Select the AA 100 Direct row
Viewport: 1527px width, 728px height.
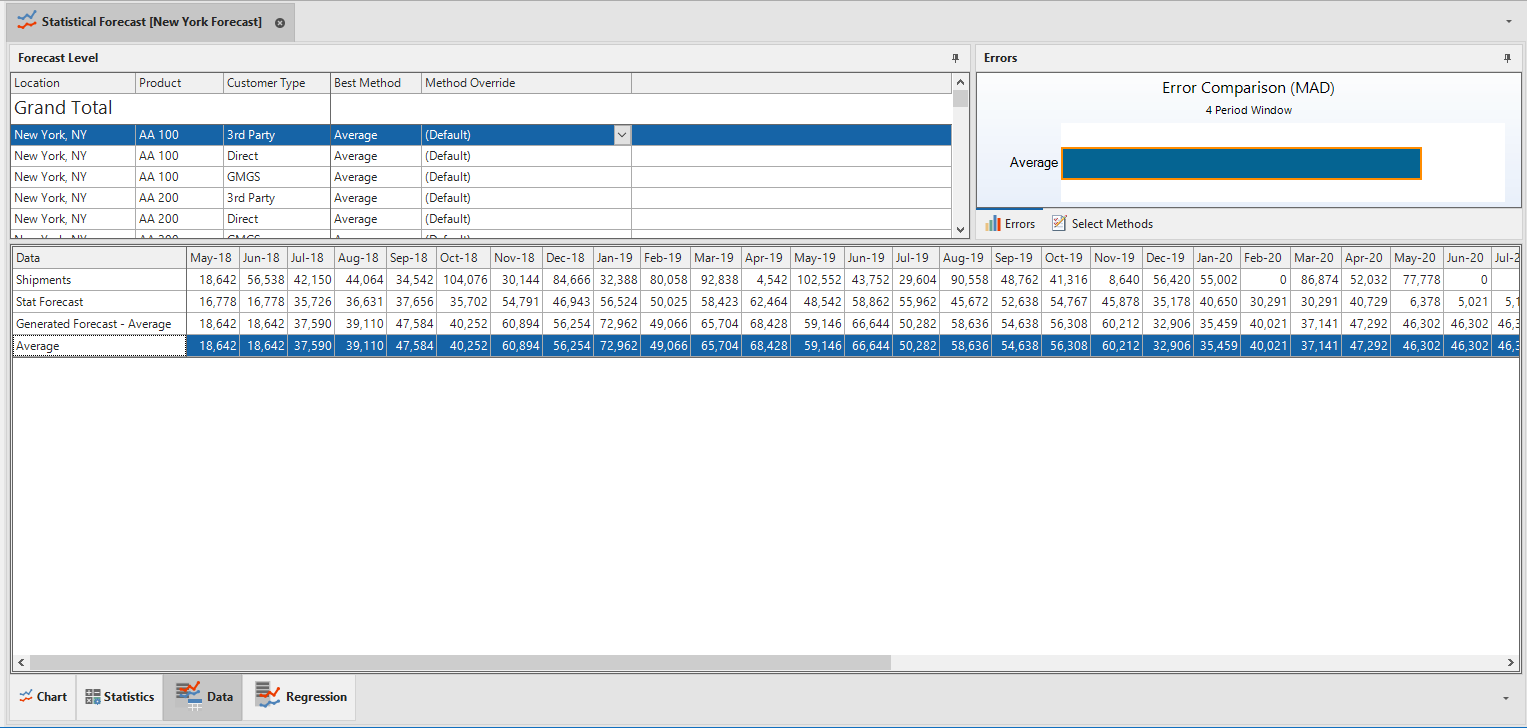pyautogui.click(x=481, y=156)
